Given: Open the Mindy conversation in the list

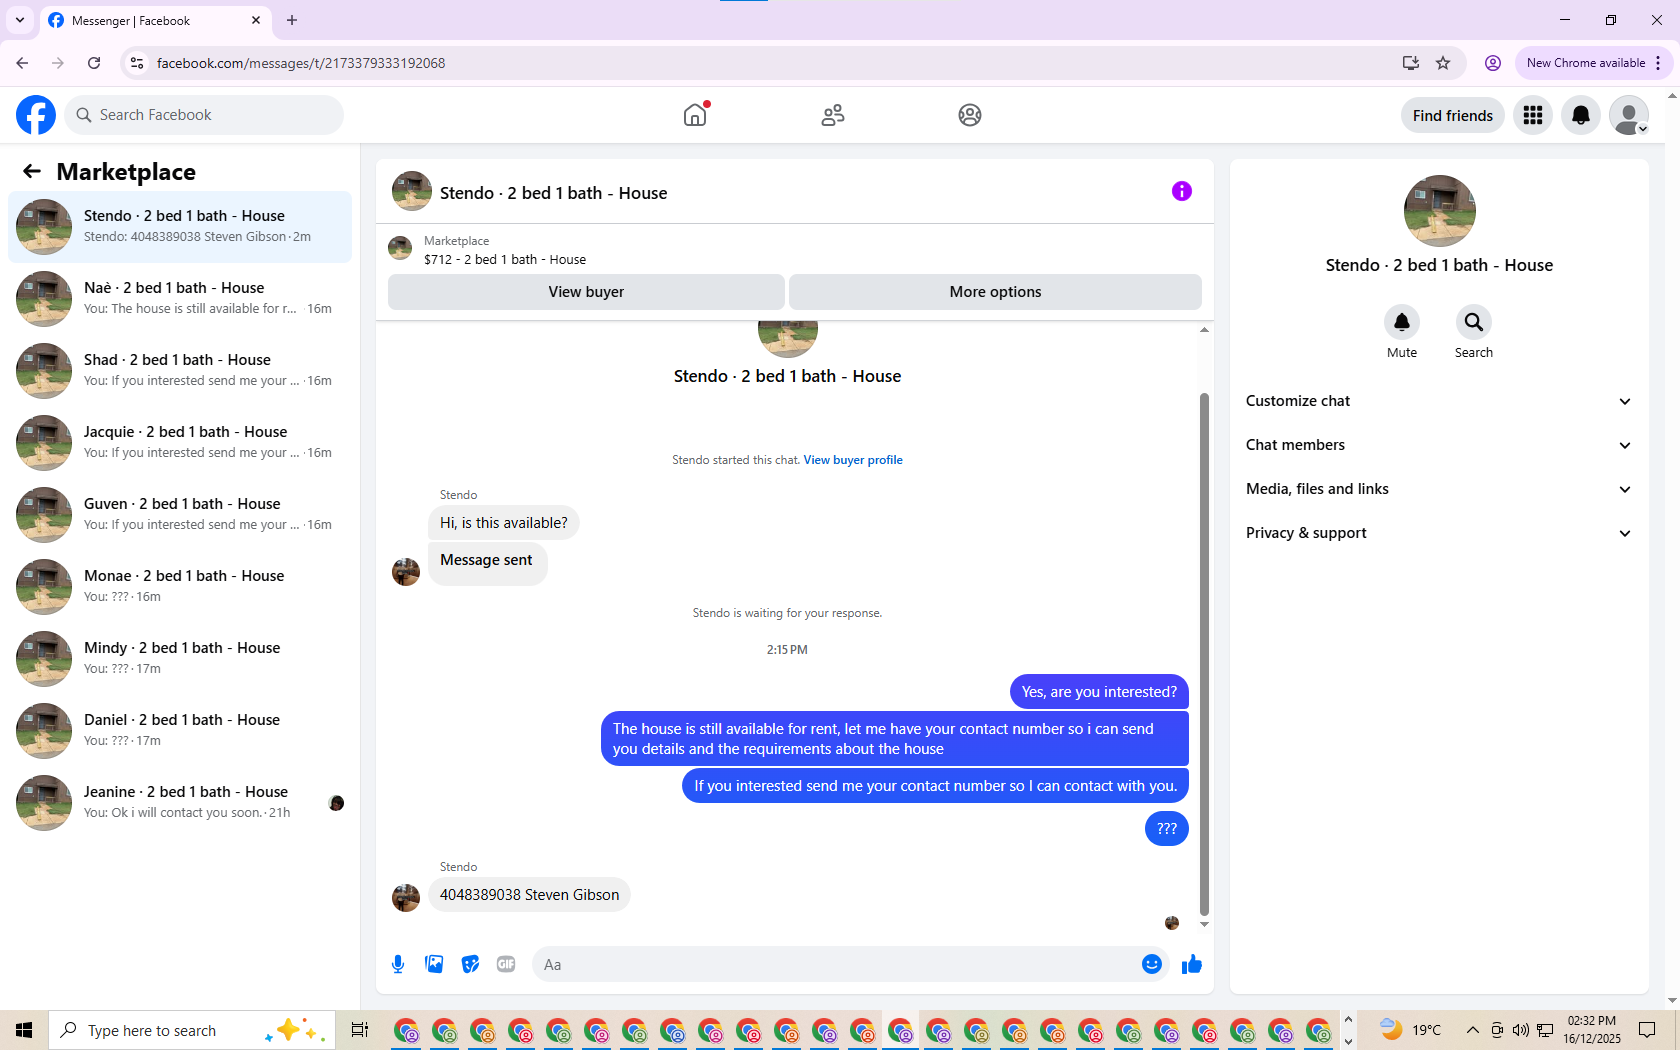Looking at the screenshot, I should pyautogui.click(x=180, y=659).
